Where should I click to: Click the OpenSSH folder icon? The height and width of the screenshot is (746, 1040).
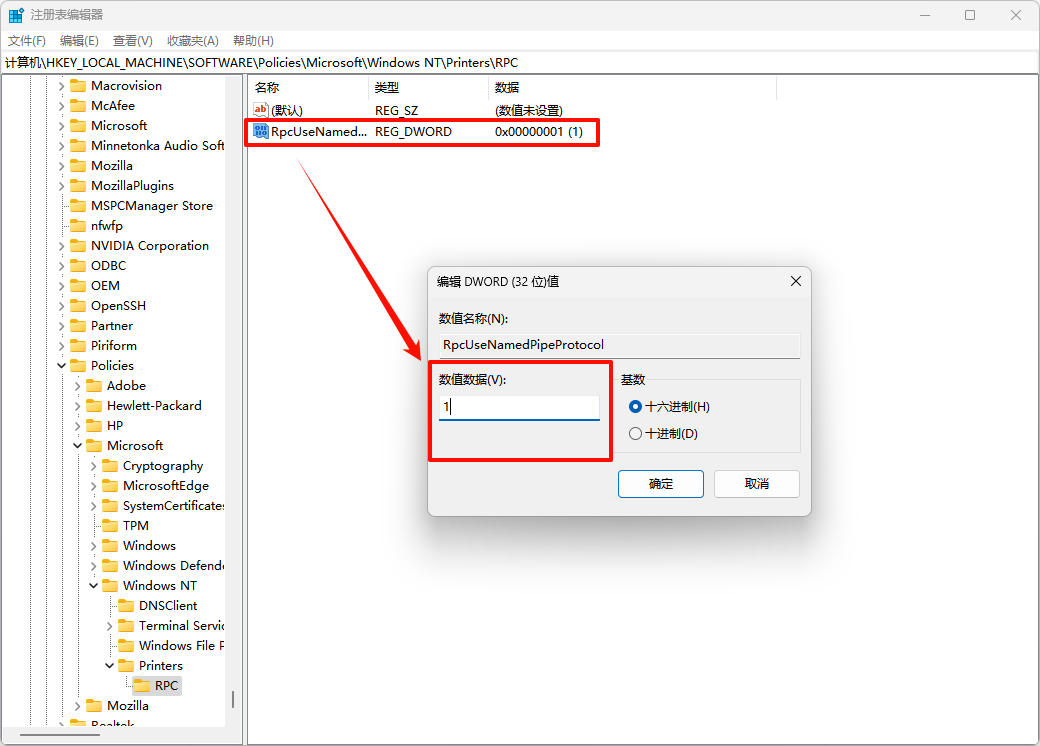tap(78, 306)
